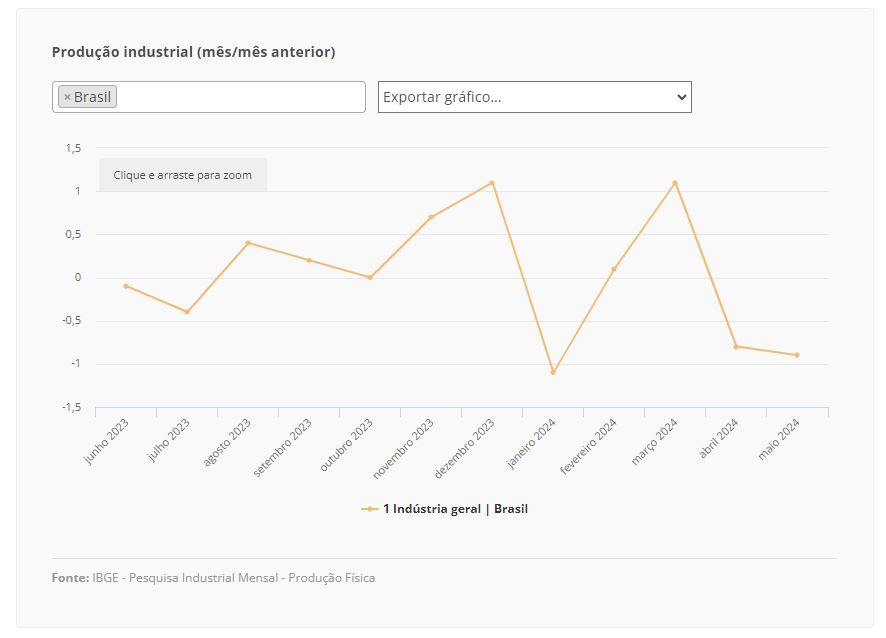The width and height of the screenshot is (886, 638).
Task: Select the maio 2024 data point
Action: pos(797,355)
